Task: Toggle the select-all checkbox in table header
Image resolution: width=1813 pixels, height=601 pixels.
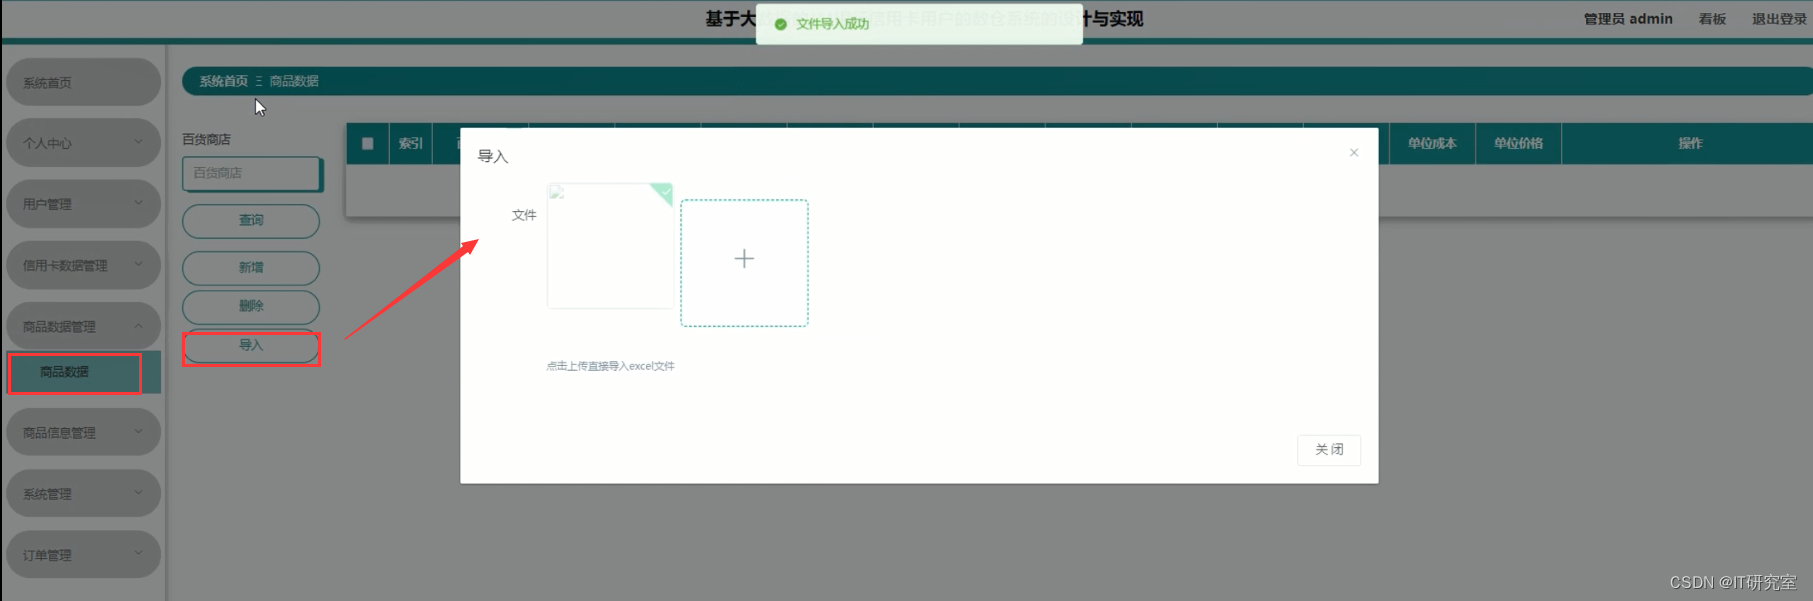Action: [x=368, y=144]
